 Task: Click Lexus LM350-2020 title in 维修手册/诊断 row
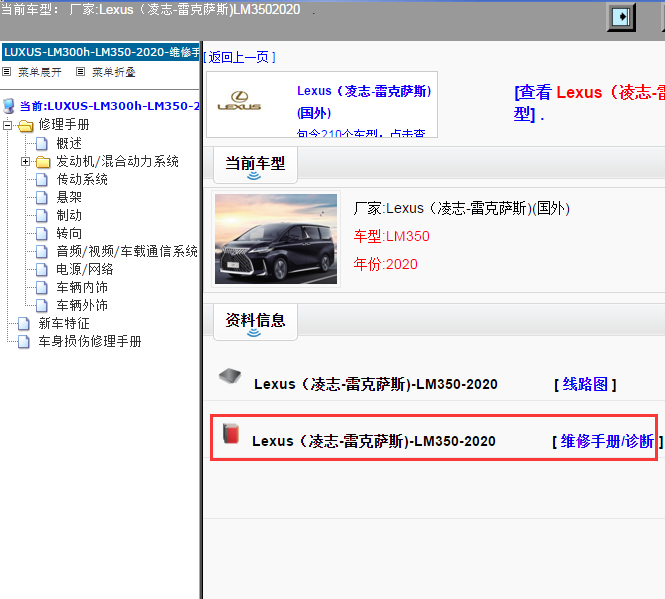374,442
